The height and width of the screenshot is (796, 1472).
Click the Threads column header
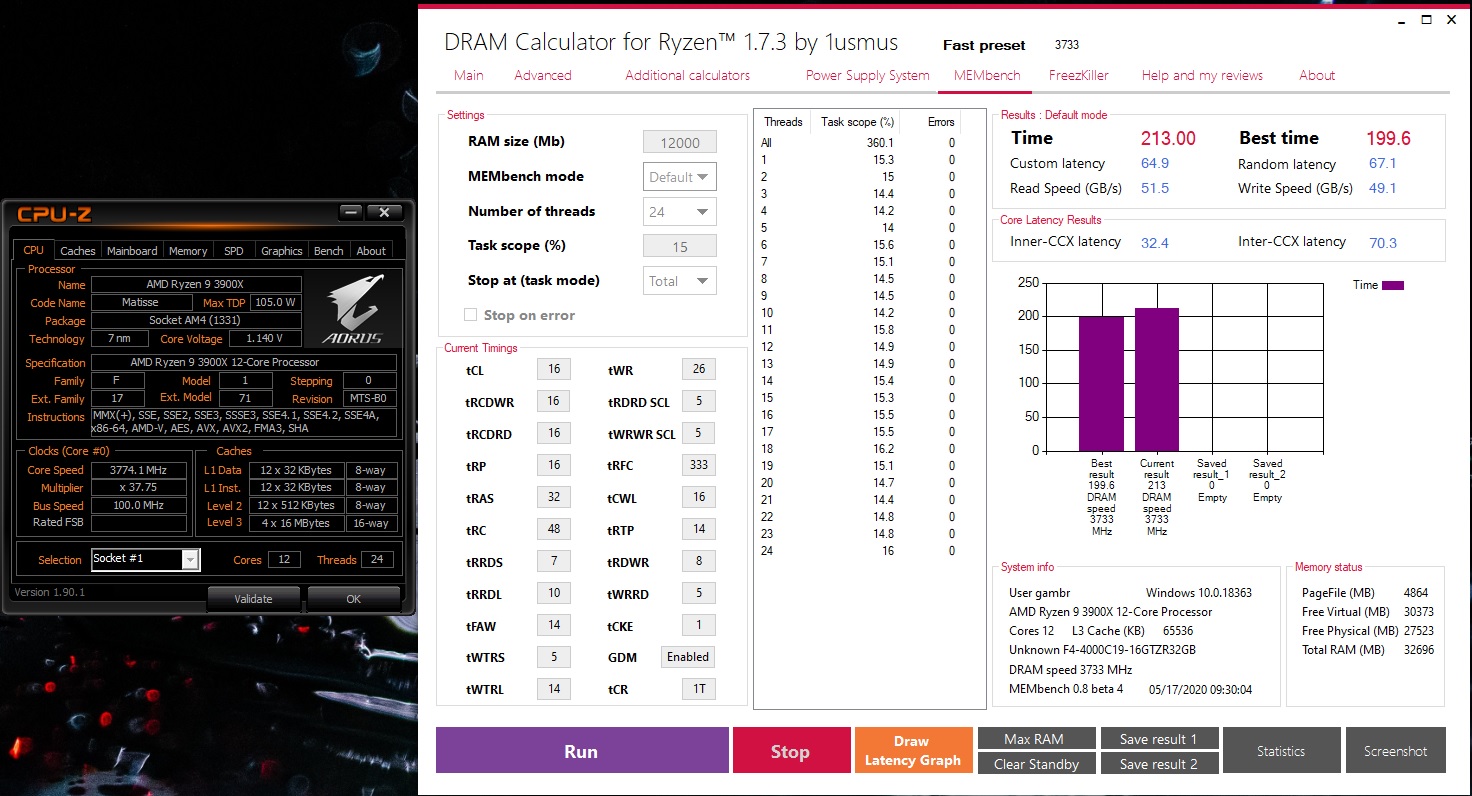click(783, 122)
